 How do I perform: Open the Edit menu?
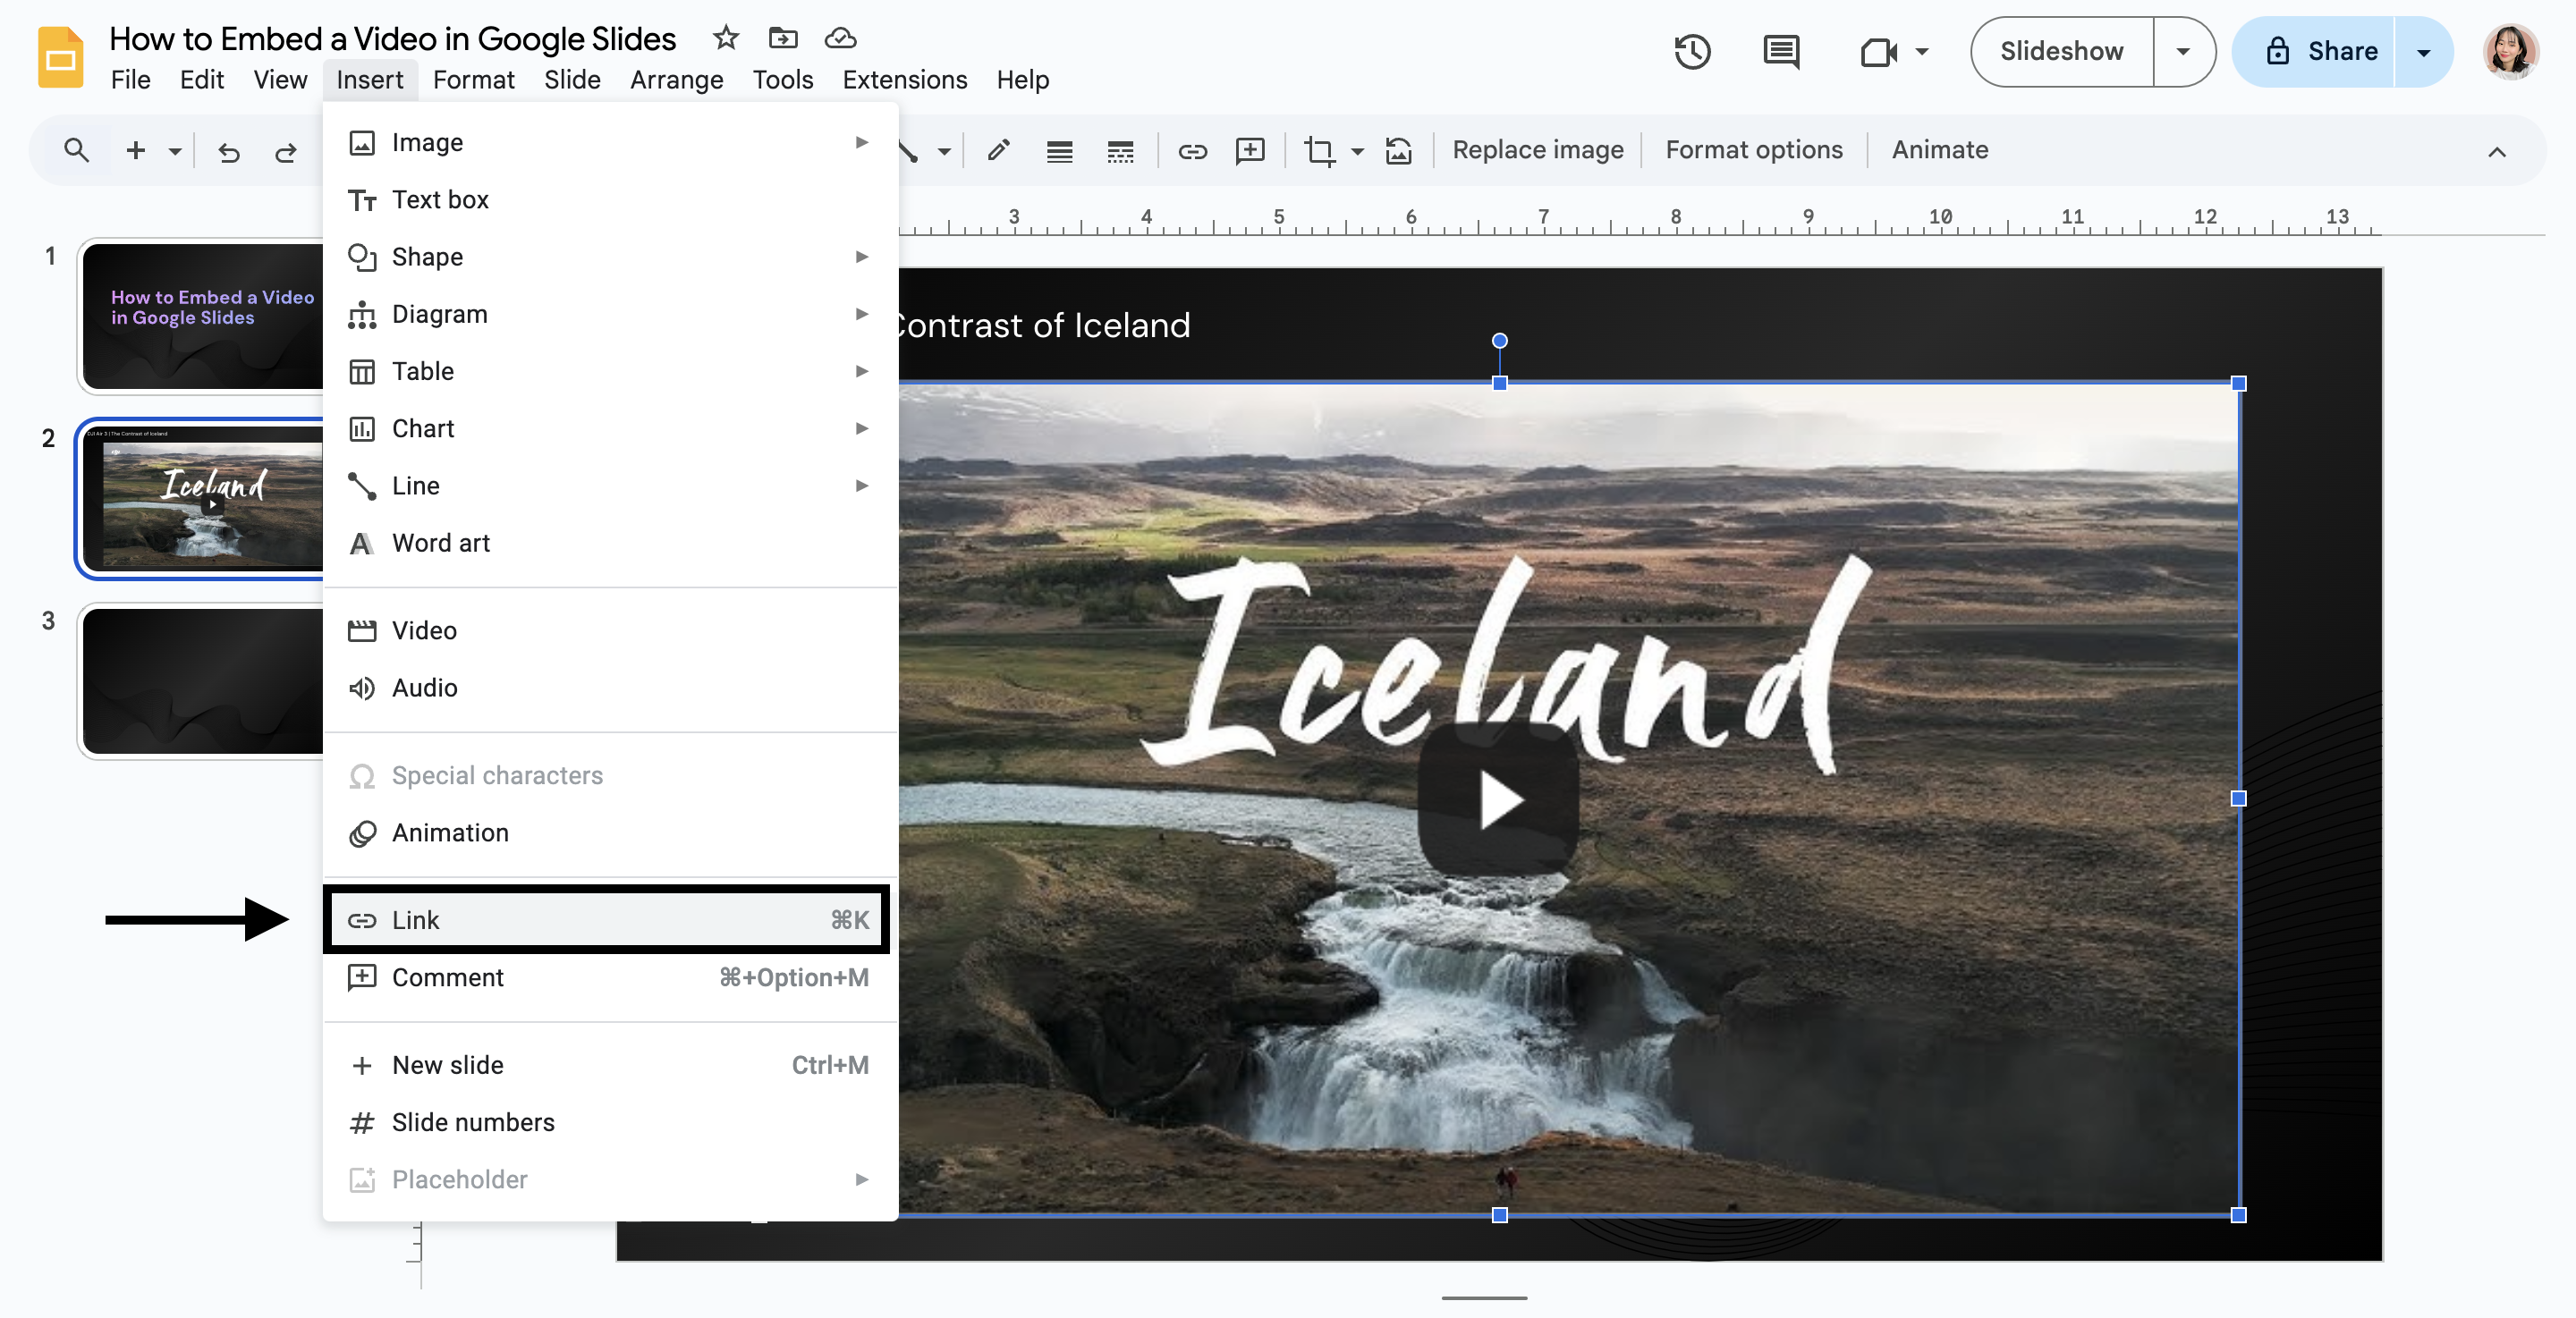click(201, 80)
